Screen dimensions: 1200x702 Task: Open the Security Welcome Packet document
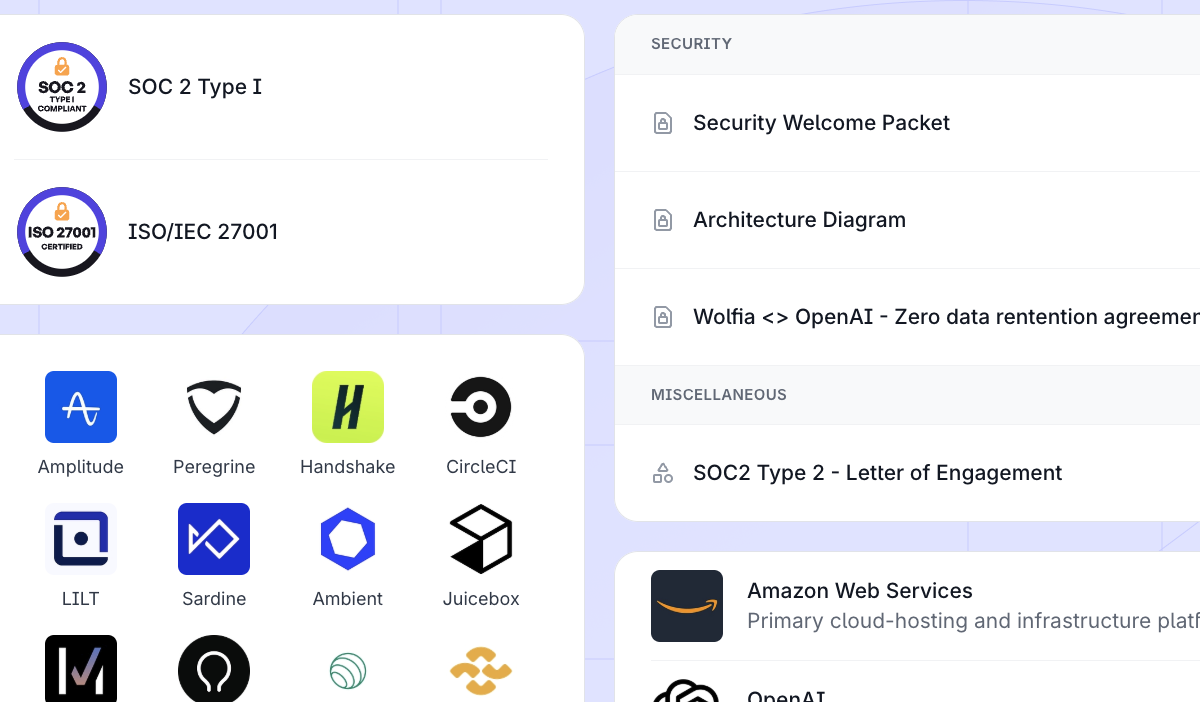(x=821, y=122)
